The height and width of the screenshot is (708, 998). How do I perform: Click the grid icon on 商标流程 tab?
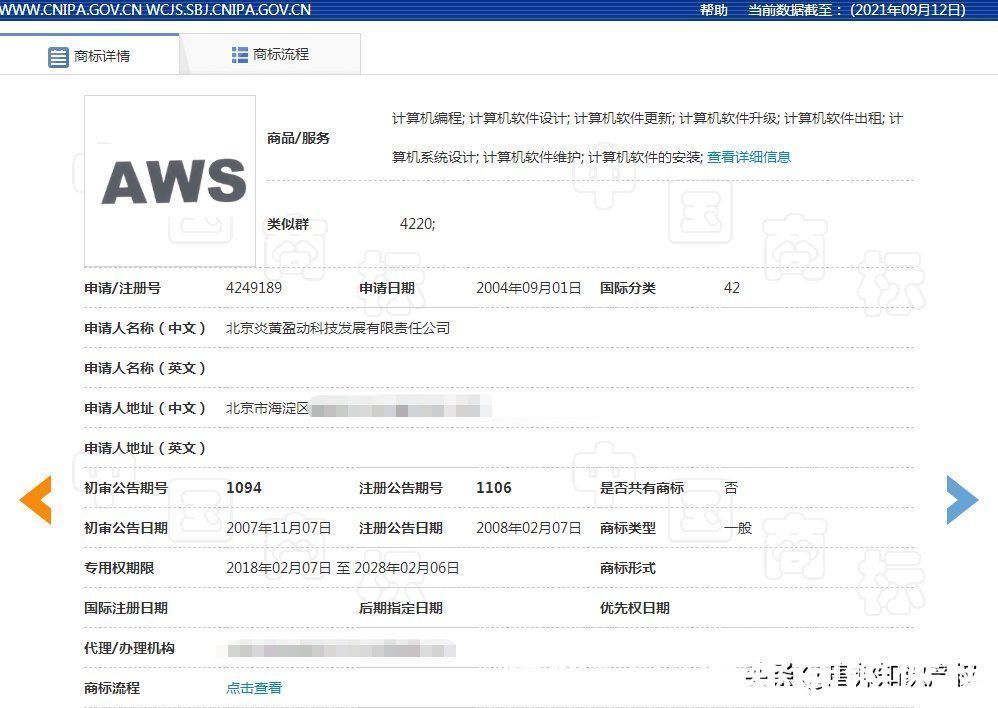pyautogui.click(x=239, y=55)
